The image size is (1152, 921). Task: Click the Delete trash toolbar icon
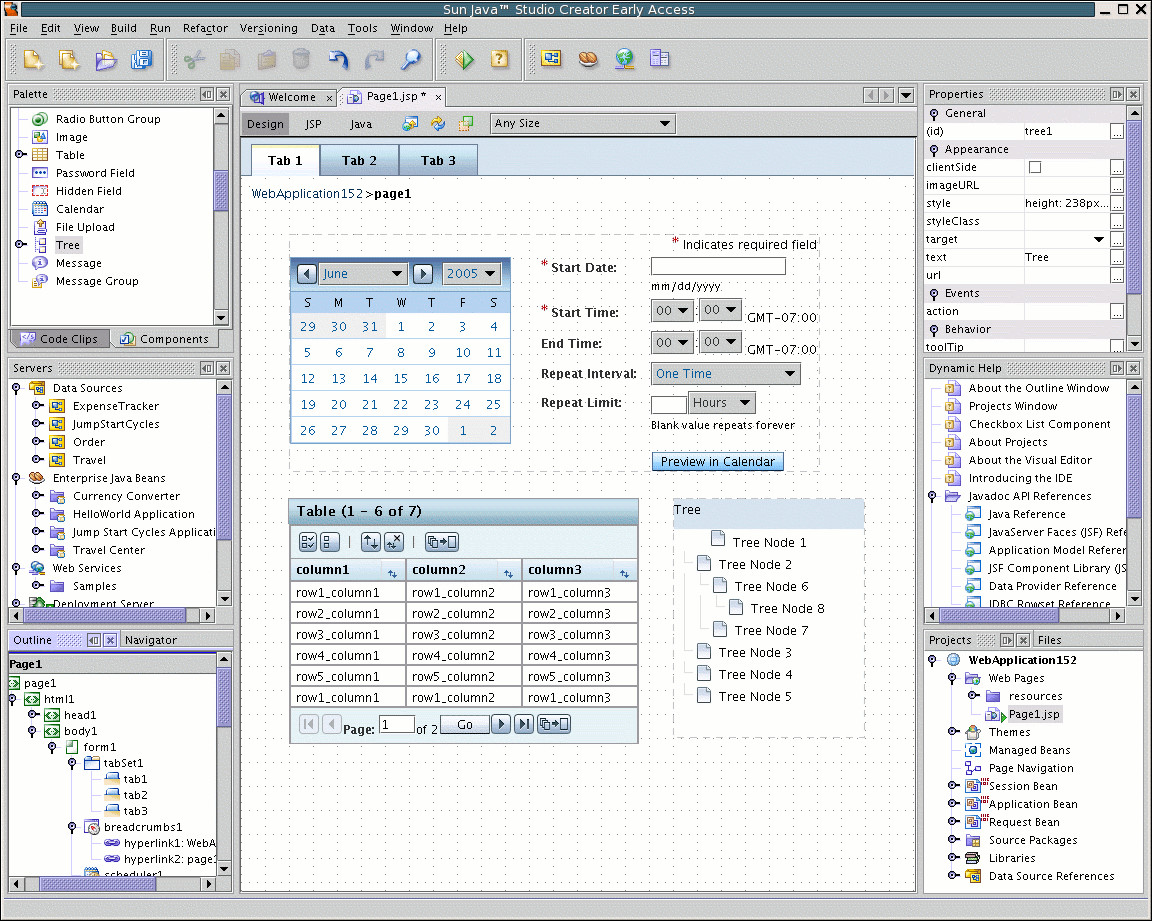pos(301,59)
